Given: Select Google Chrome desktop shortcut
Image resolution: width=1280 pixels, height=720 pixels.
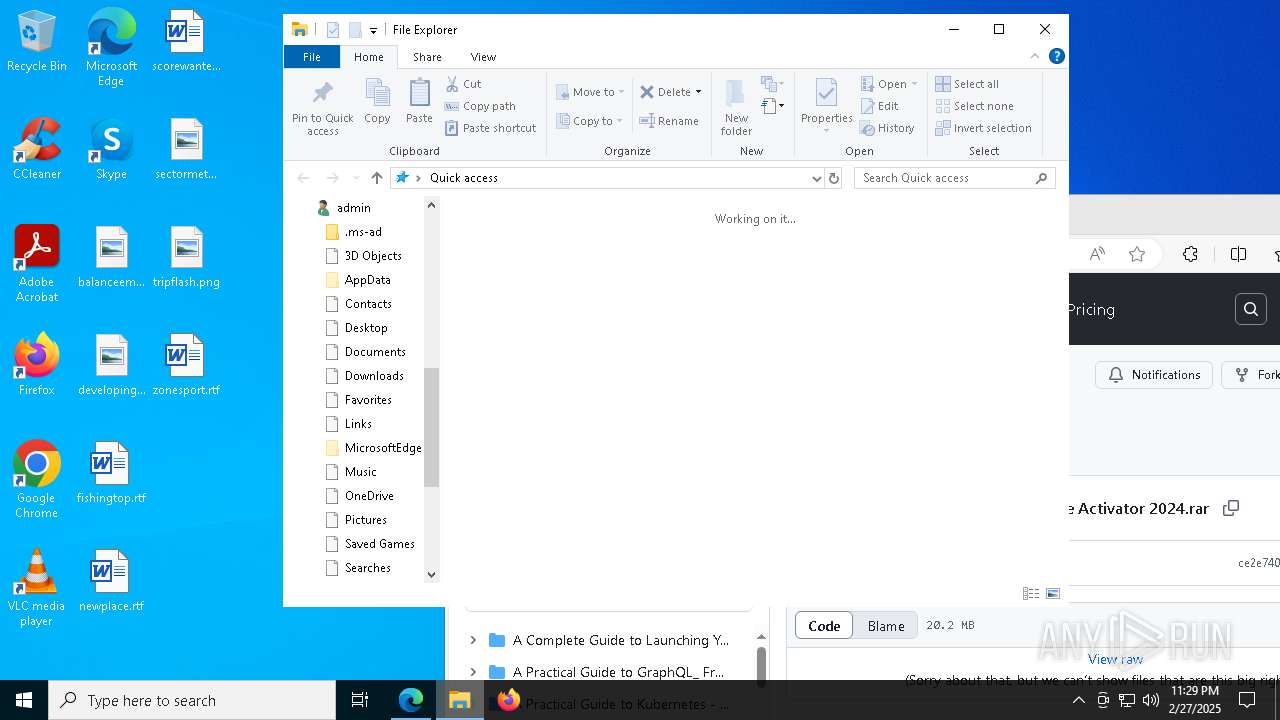Looking at the screenshot, I should tap(37, 480).
